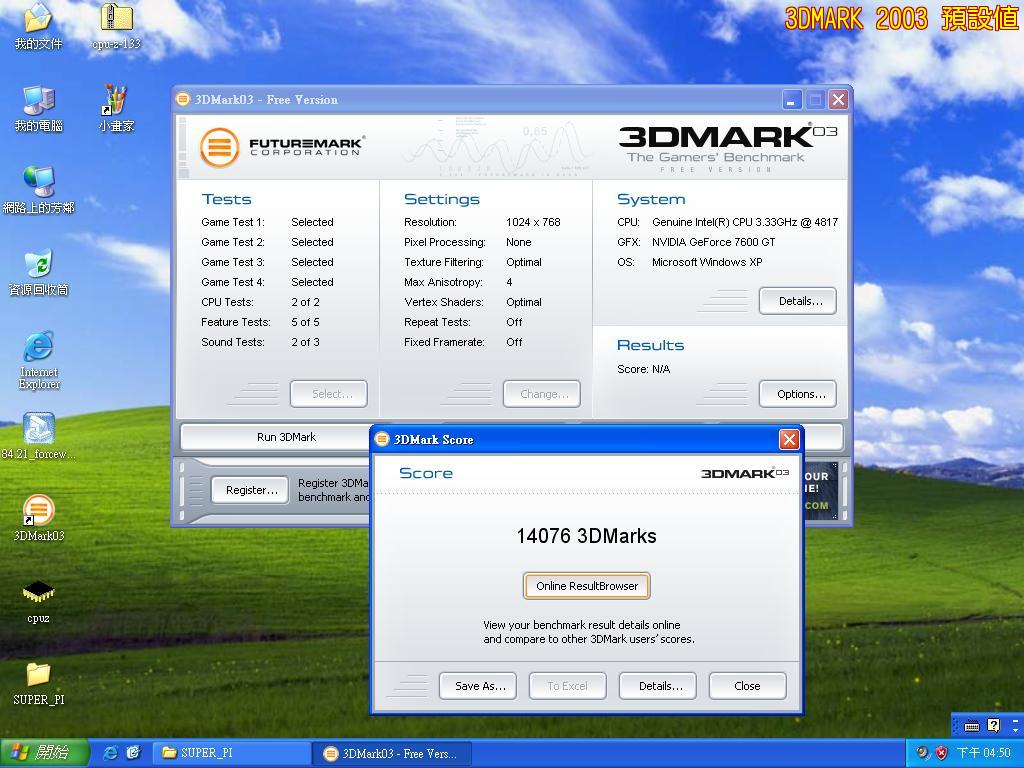This screenshot has width=1024, height=768.
Task: Open the SUPER_PI desktop folder
Action: (38, 675)
